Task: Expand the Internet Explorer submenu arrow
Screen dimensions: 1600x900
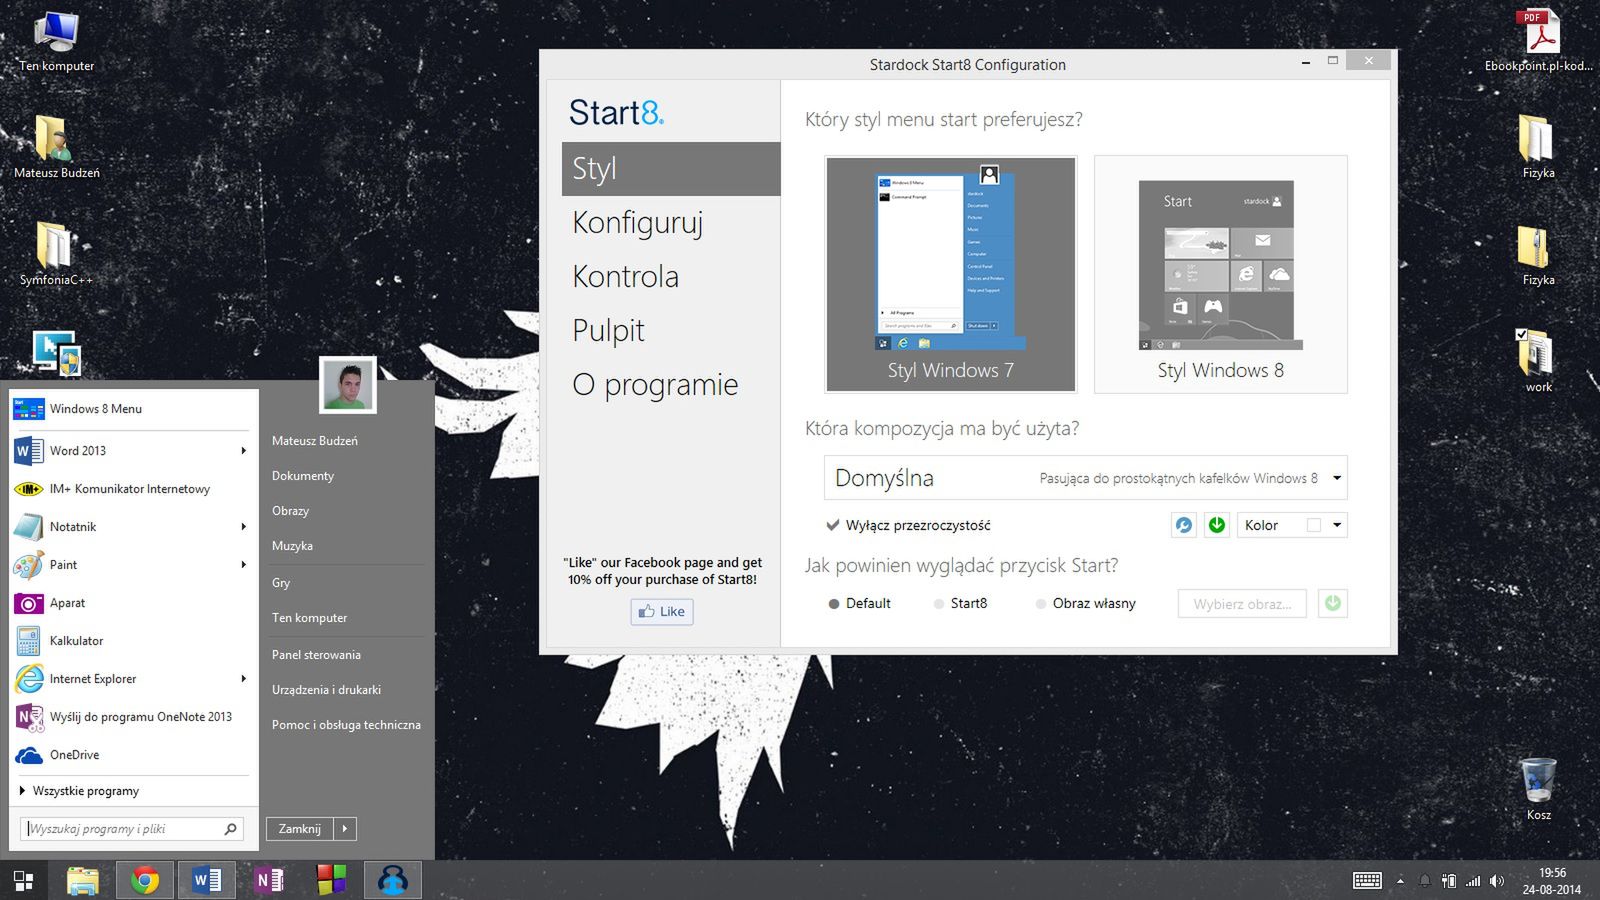Action: pos(244,679)
